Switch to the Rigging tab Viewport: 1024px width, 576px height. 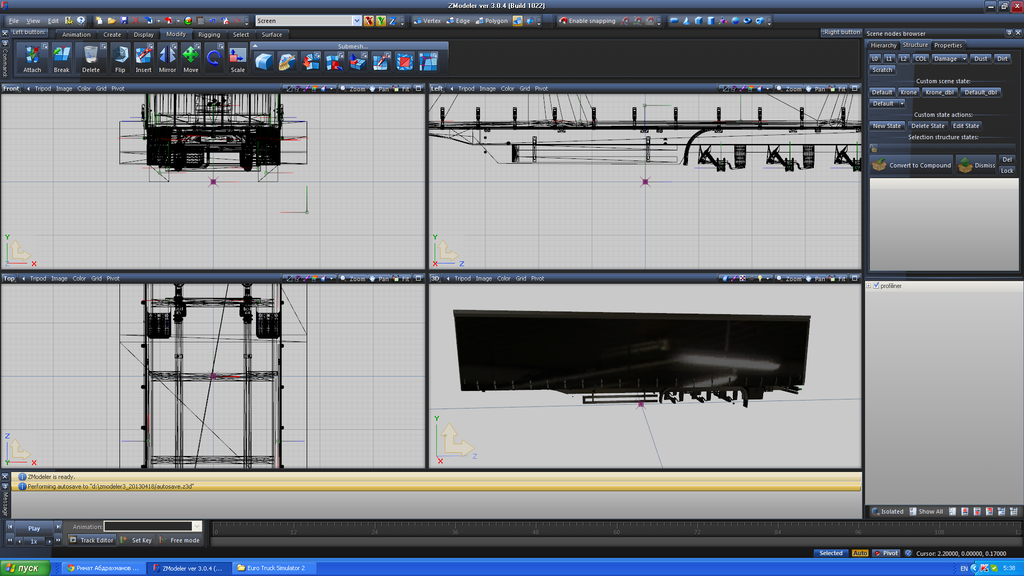pyautogui.click(x=209, y=34)
